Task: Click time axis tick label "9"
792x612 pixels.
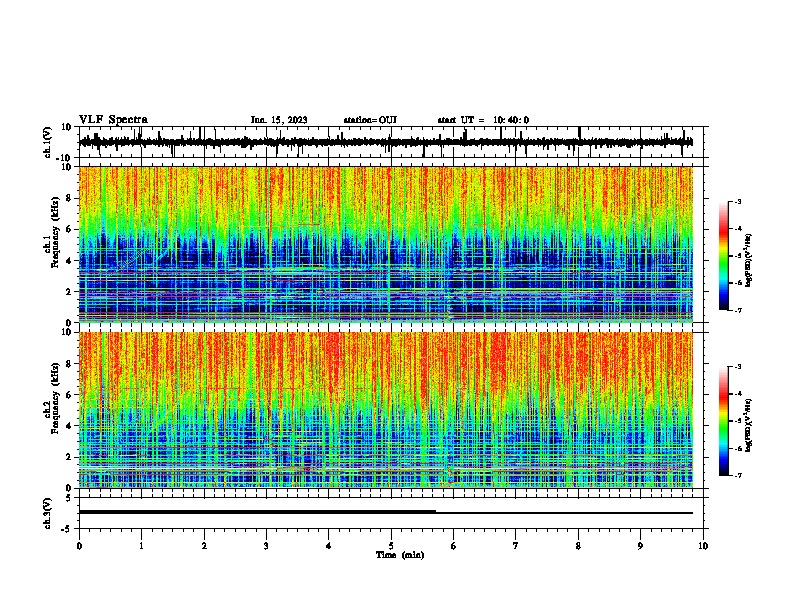Action: (640, 546)
